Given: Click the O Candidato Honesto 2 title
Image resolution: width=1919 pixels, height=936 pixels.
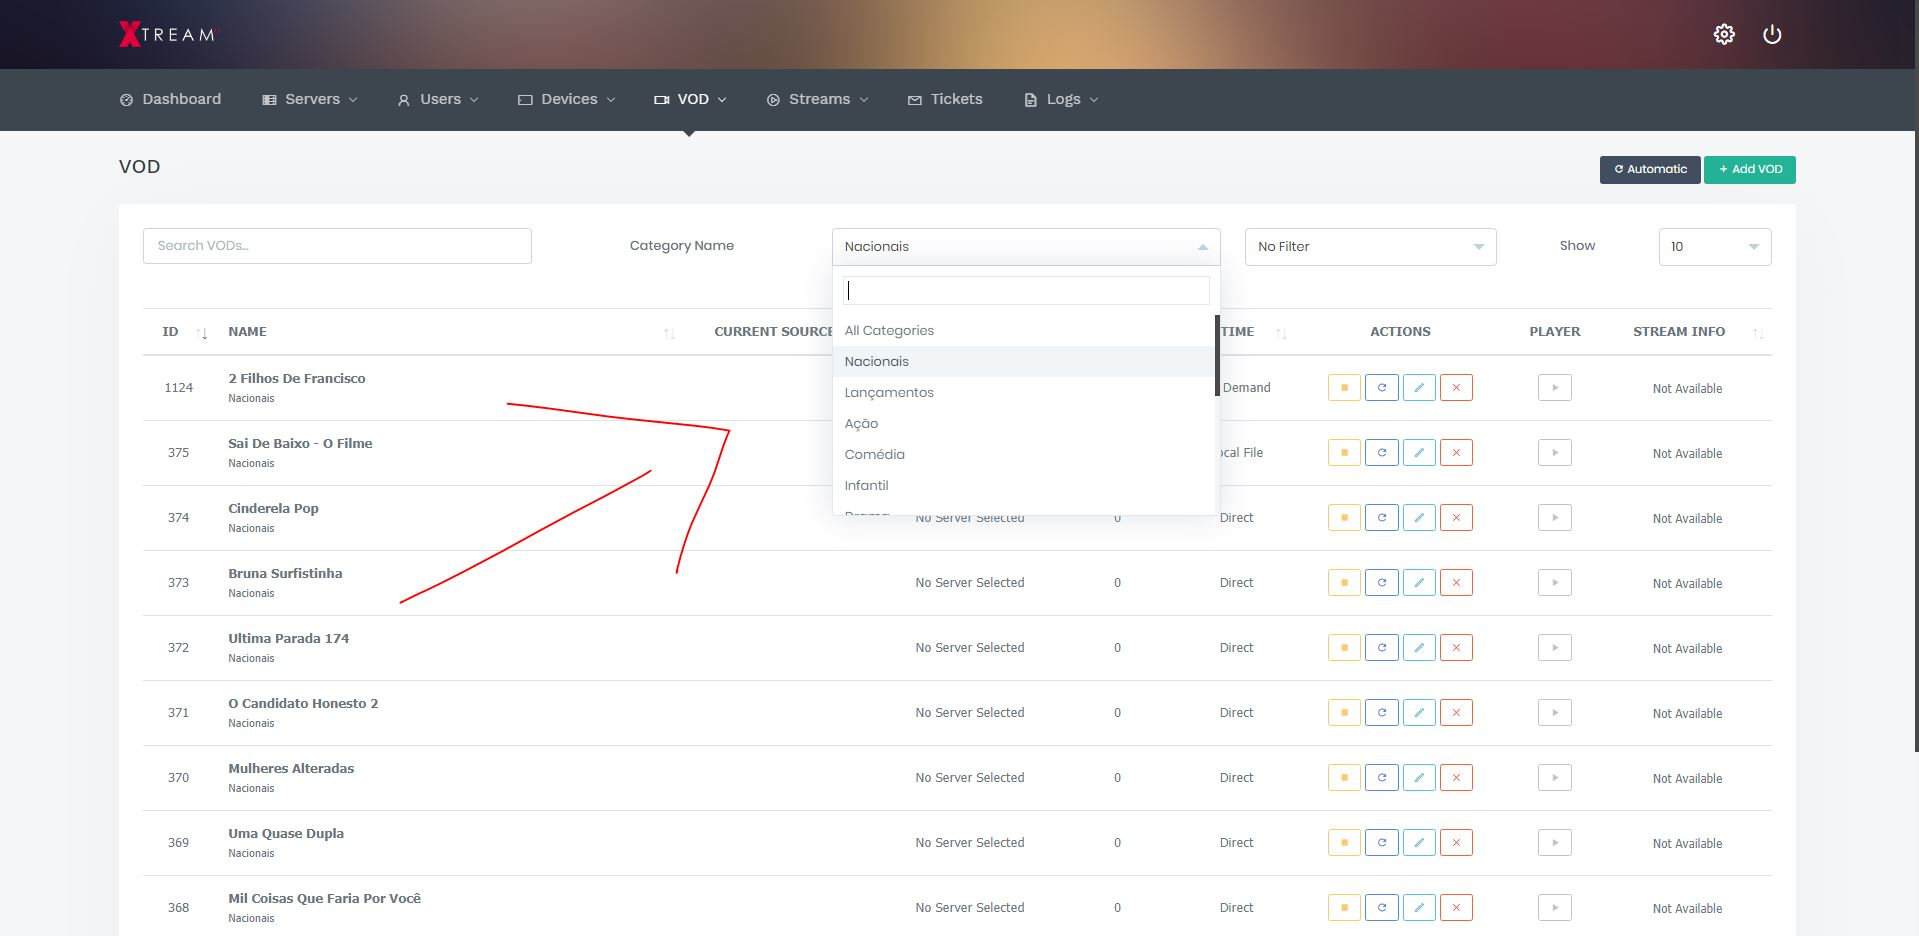Looking at the screenshot, I should coord(303,703).
